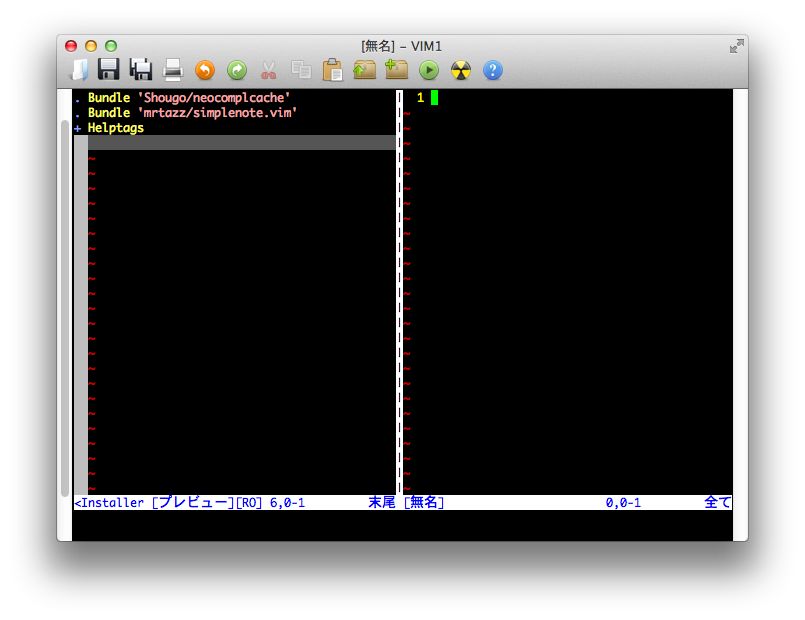Viewport: 805px width, 620px height.
Task: Print the buffer using printer icon
Action: [173, 70]
